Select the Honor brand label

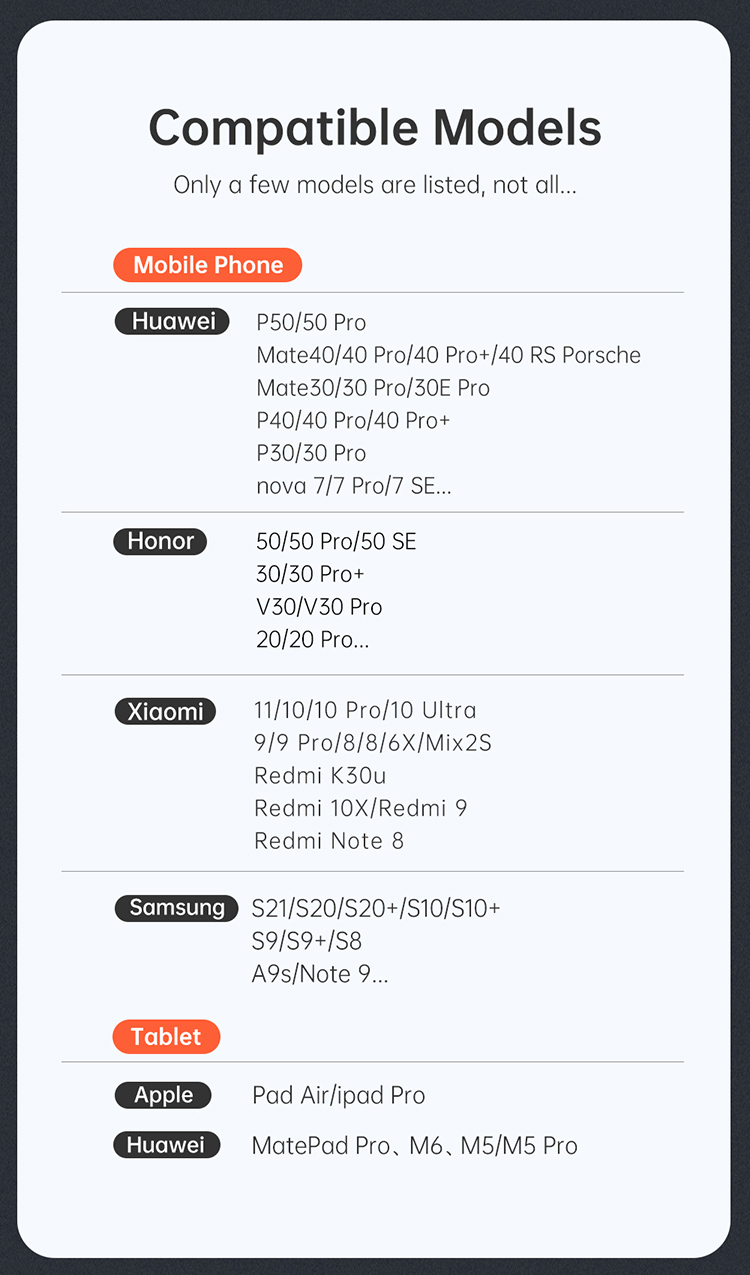[x=160, y=541]
